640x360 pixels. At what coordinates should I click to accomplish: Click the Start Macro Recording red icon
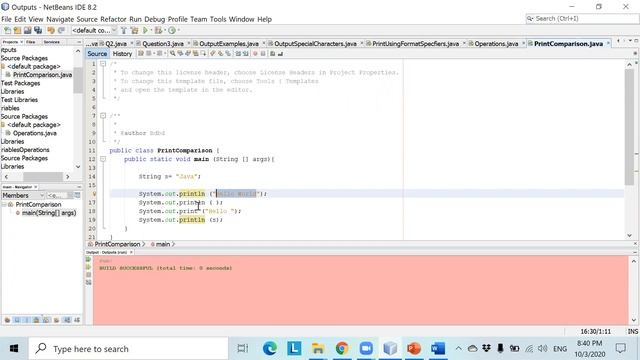pos(256,53)
